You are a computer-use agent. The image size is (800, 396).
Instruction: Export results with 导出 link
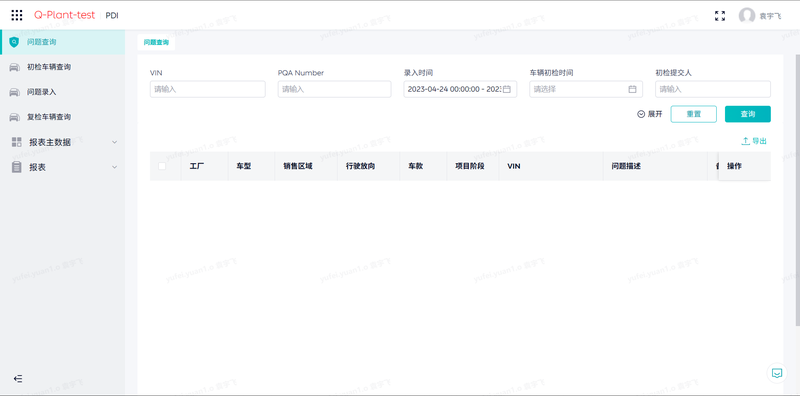[754, 141]
